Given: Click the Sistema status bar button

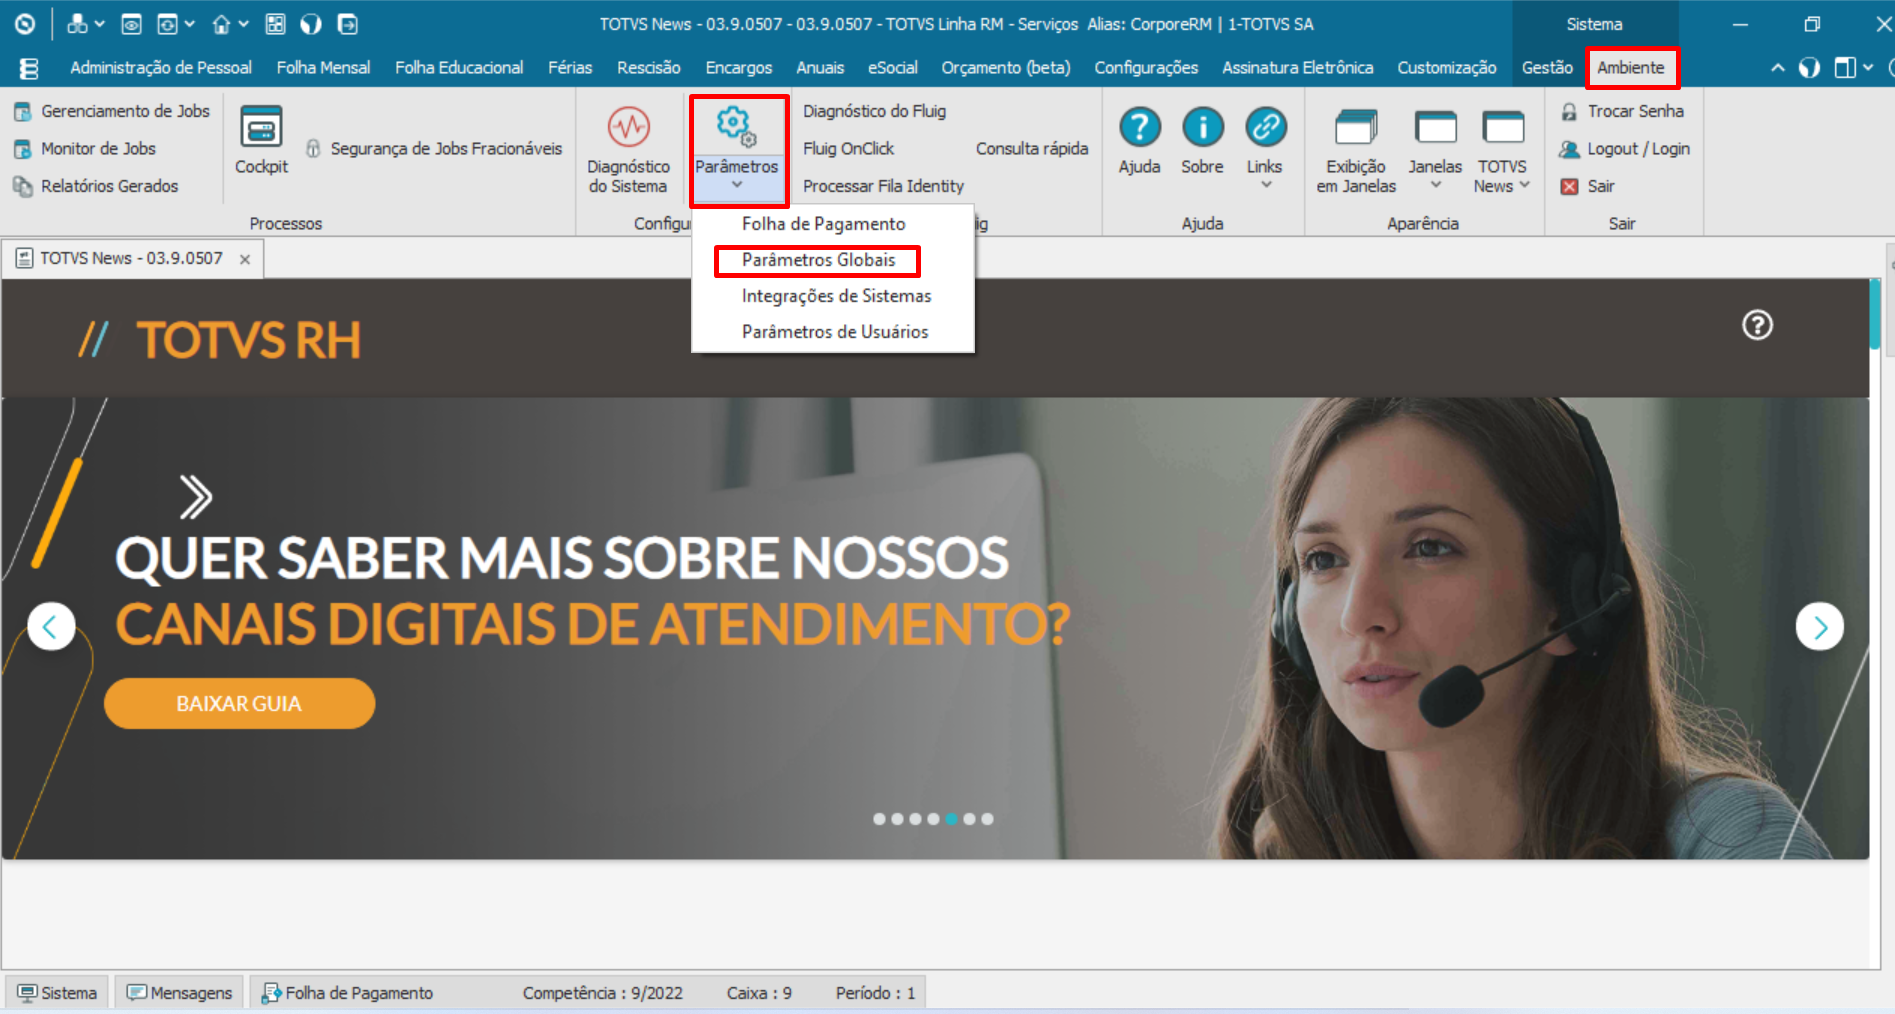Looking at the screenshot, I should coord(57,993).
